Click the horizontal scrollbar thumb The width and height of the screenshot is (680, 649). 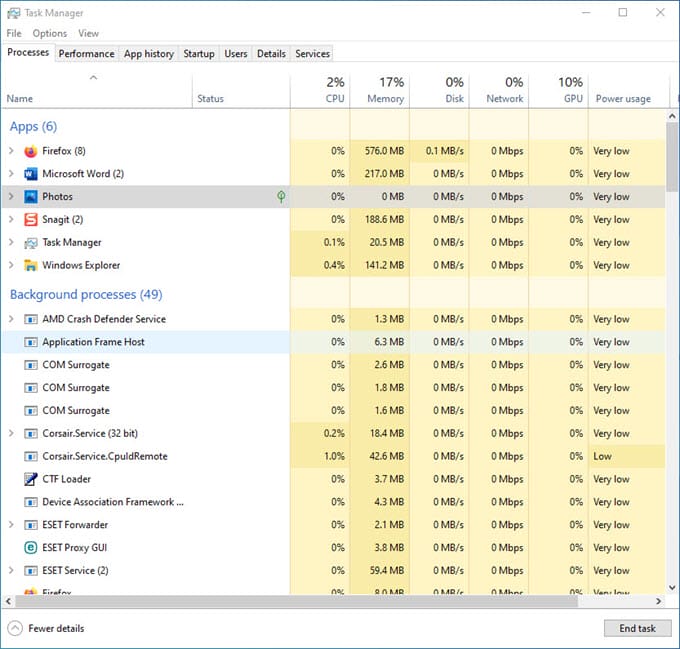[x=297, y=601]
